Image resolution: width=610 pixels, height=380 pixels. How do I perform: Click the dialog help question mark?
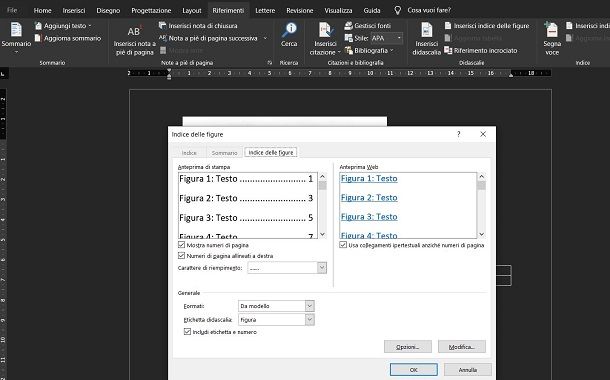click(459, 134)
